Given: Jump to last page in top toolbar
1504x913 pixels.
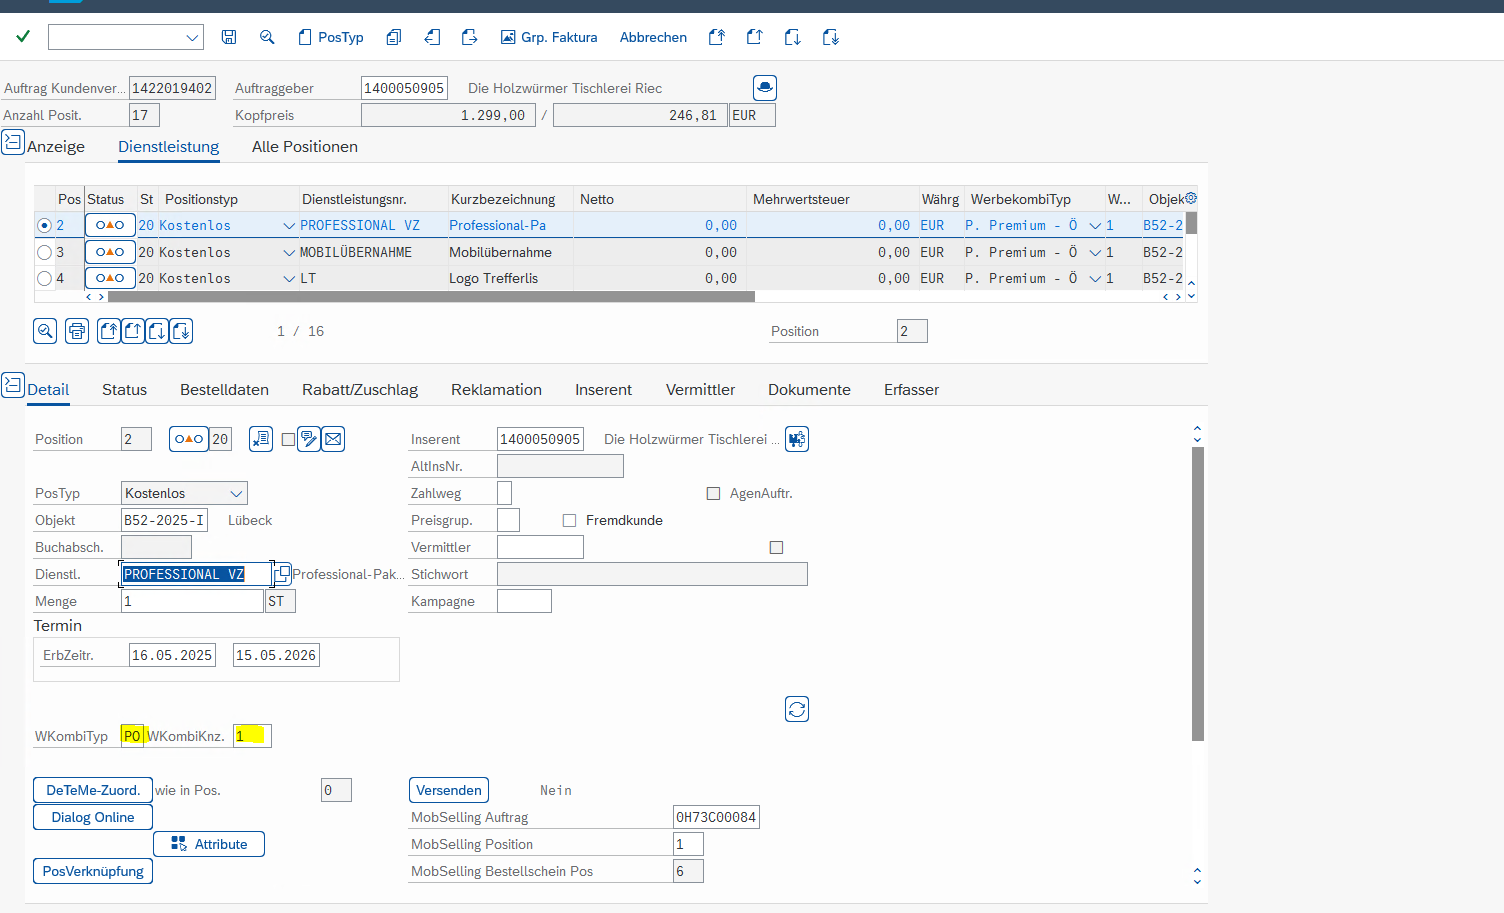Looking at the screenshot, I should [x=831, y=37].
